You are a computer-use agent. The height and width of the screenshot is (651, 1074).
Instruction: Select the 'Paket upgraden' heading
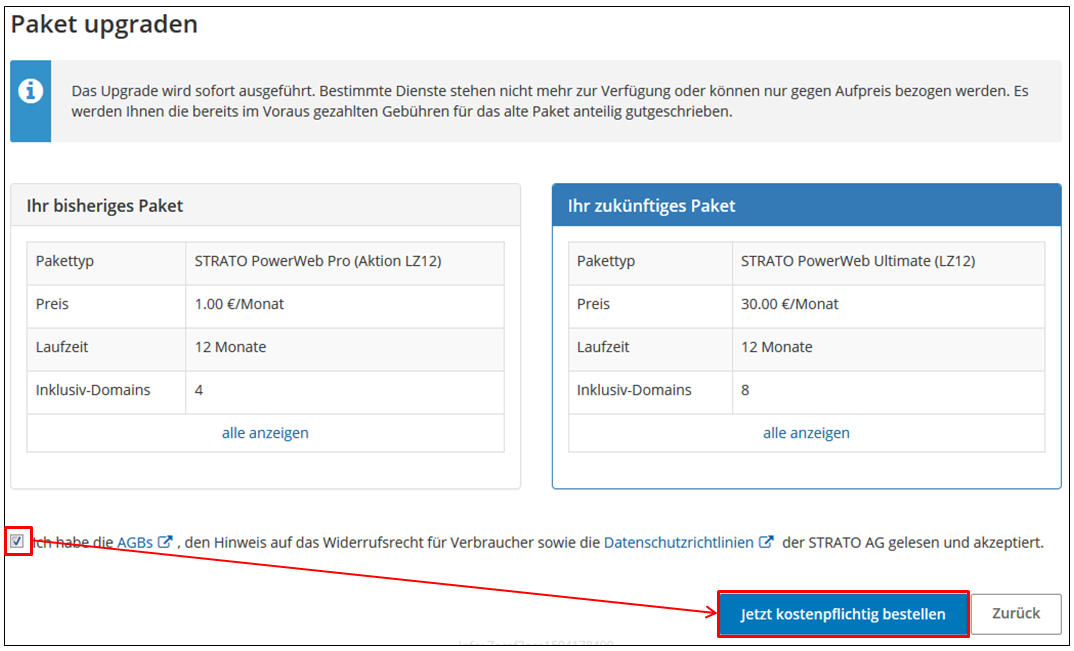click(x=104, y=24)
